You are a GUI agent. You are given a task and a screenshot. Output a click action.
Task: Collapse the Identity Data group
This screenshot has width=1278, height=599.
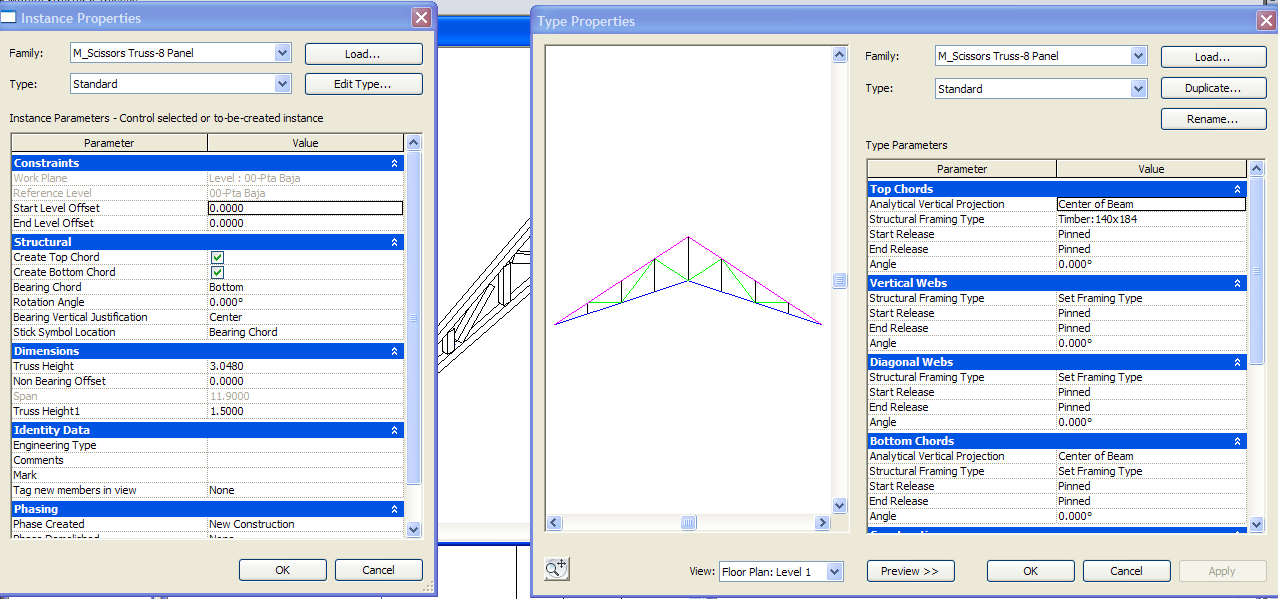tap(394, 430)
